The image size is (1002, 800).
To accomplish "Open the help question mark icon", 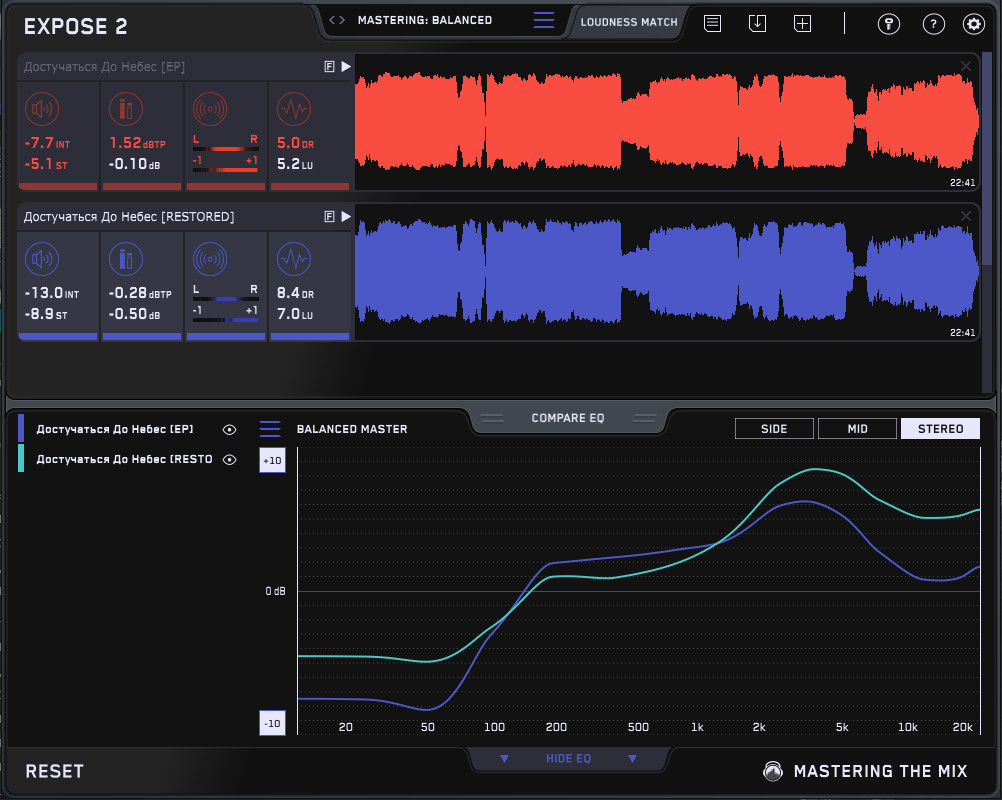I will 932,24.
